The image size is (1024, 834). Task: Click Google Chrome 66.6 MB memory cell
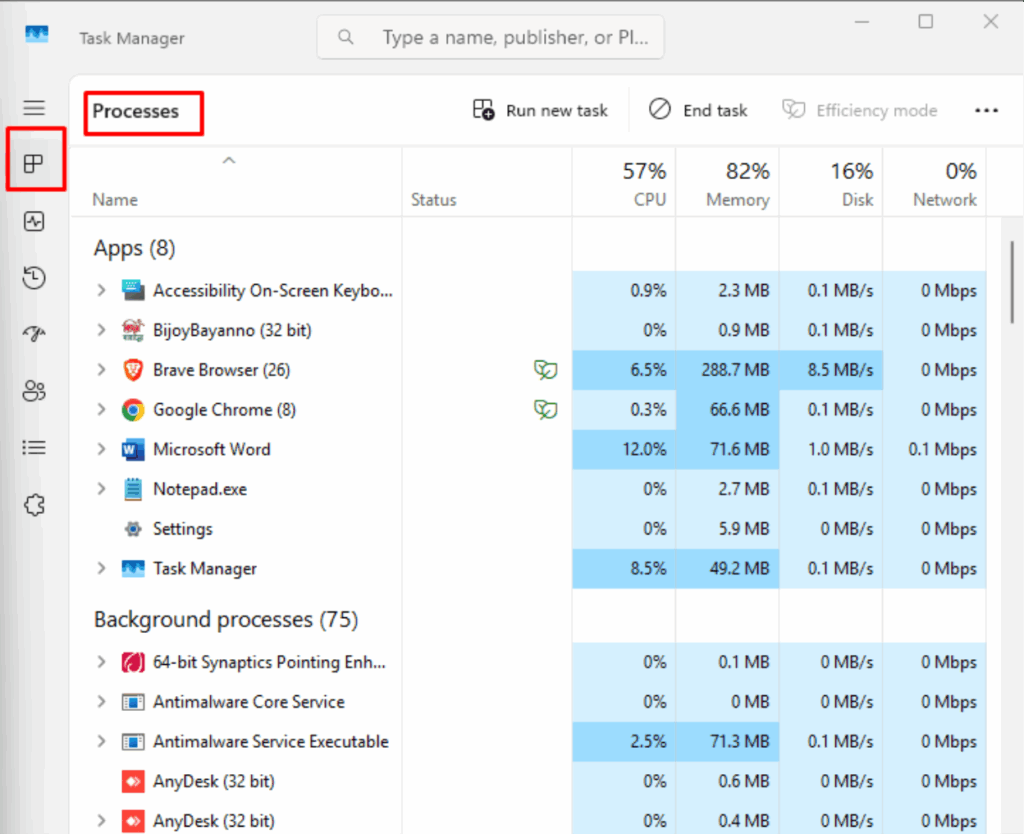[728, 409]
